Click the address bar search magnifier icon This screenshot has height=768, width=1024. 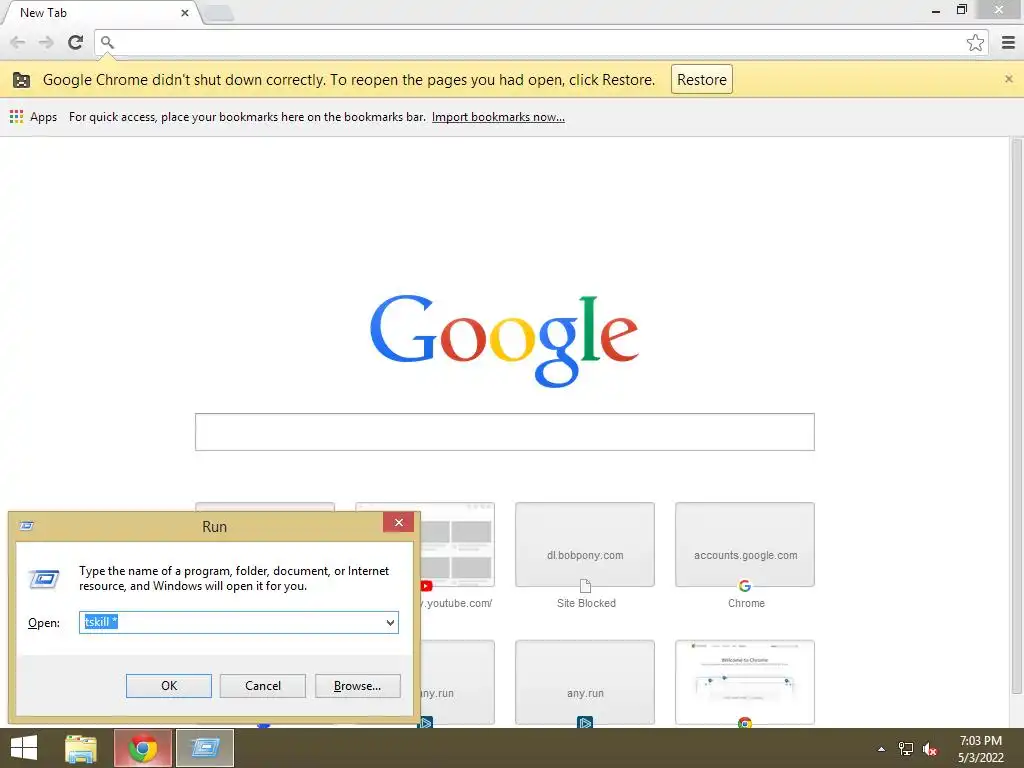[x=107, y=42]
